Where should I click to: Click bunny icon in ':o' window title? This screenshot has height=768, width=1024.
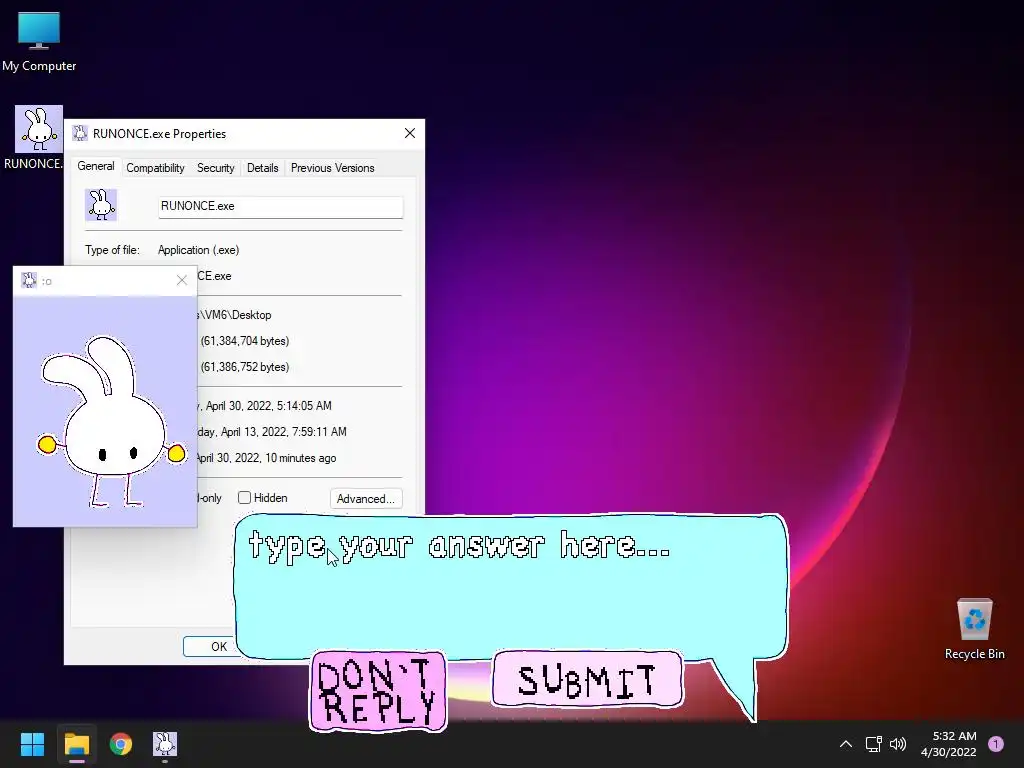click(29, 280)
